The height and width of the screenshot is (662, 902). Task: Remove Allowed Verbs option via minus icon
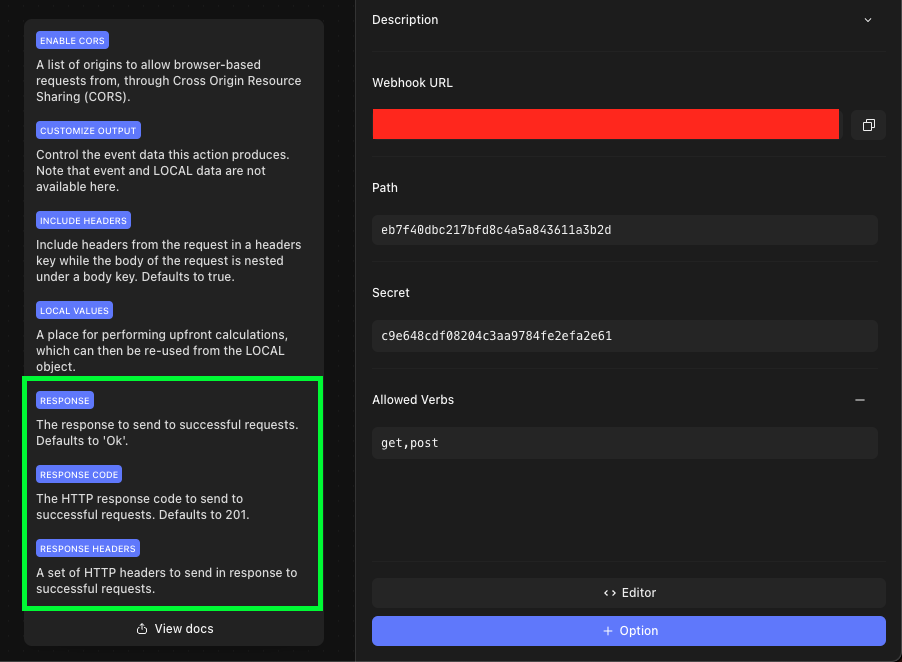point(859,400)
